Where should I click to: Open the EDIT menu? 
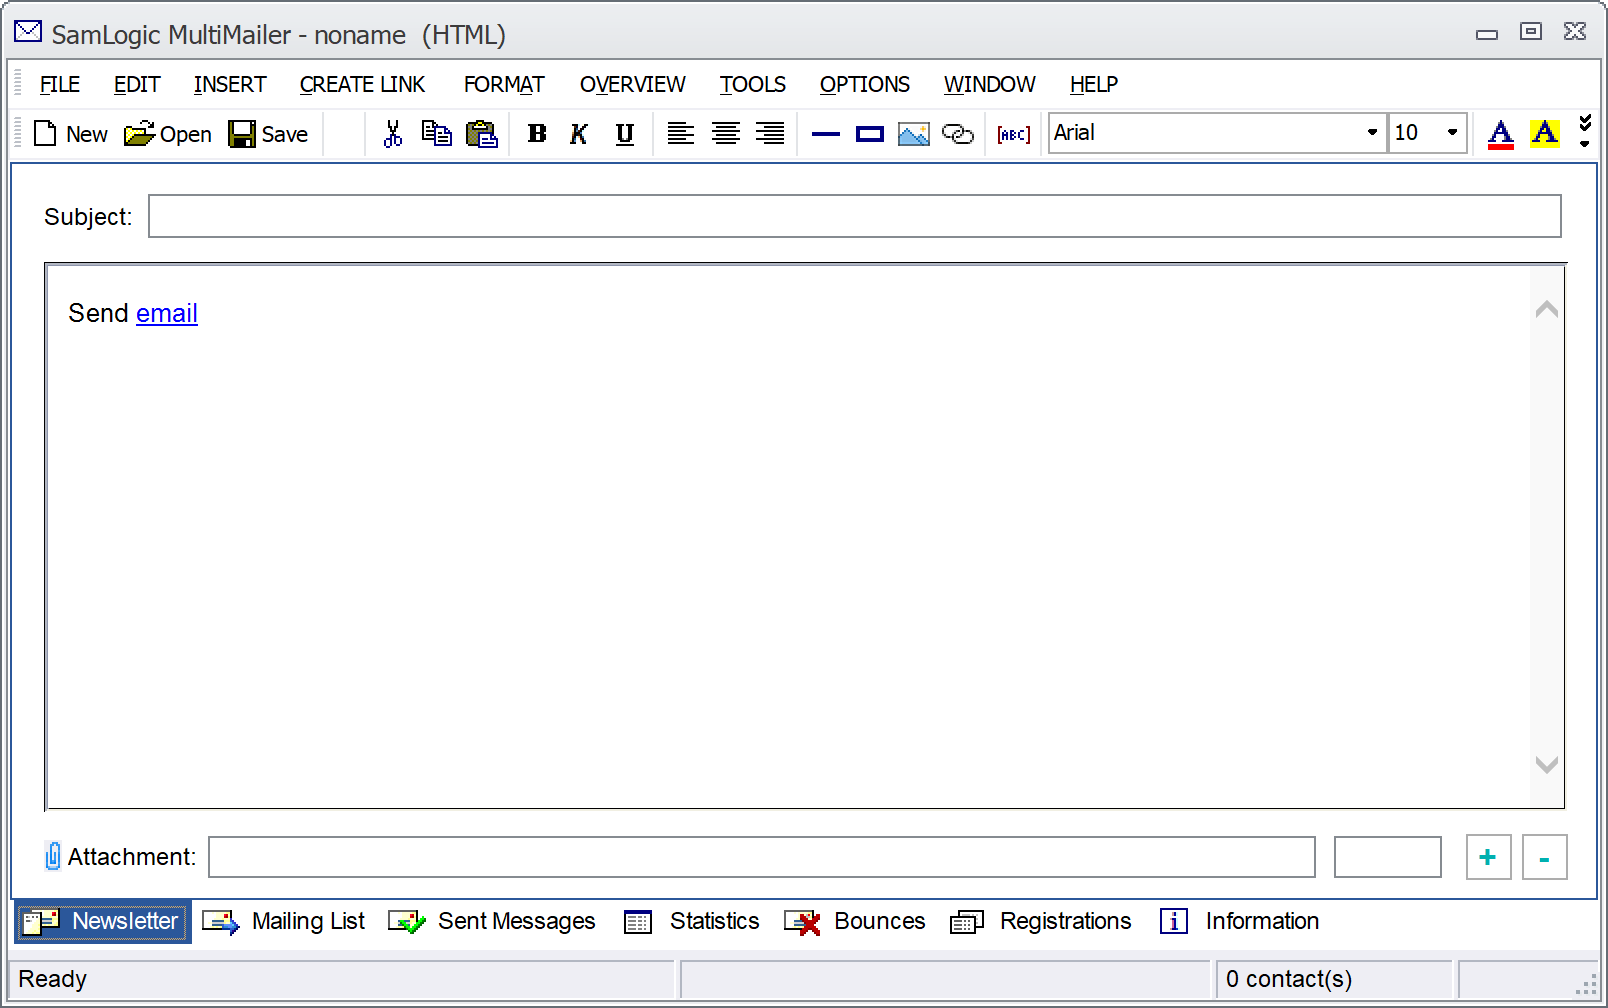[x=137, y=85]
